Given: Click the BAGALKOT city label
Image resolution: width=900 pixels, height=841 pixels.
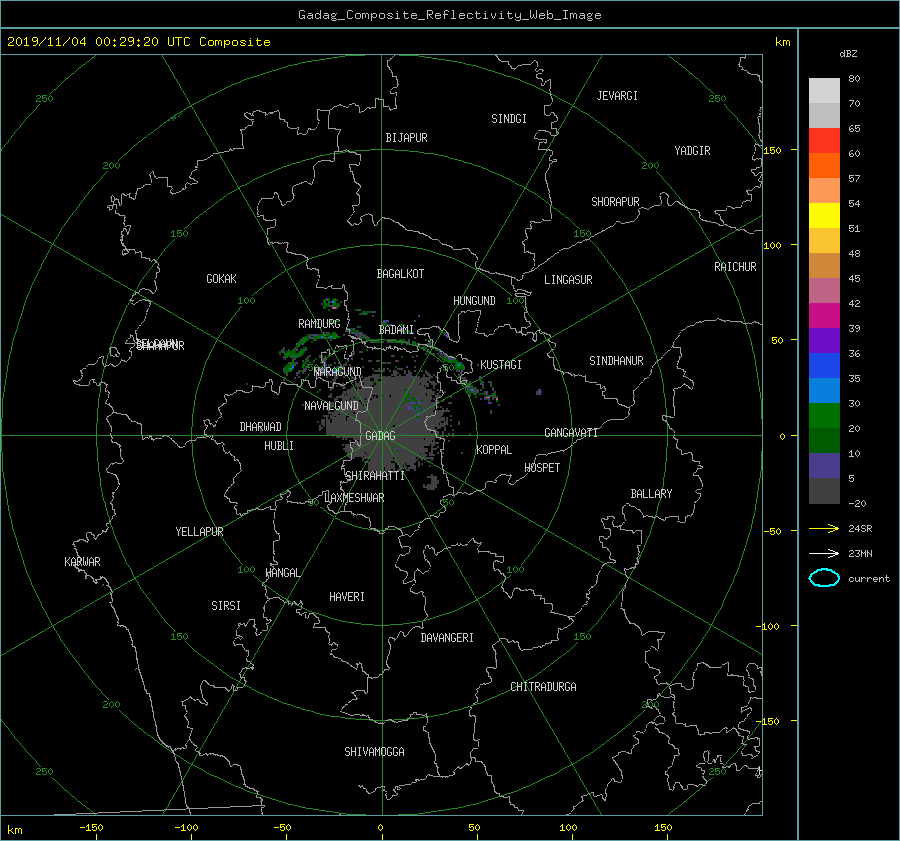Looking at the screenshot, I should pos(400,274).
